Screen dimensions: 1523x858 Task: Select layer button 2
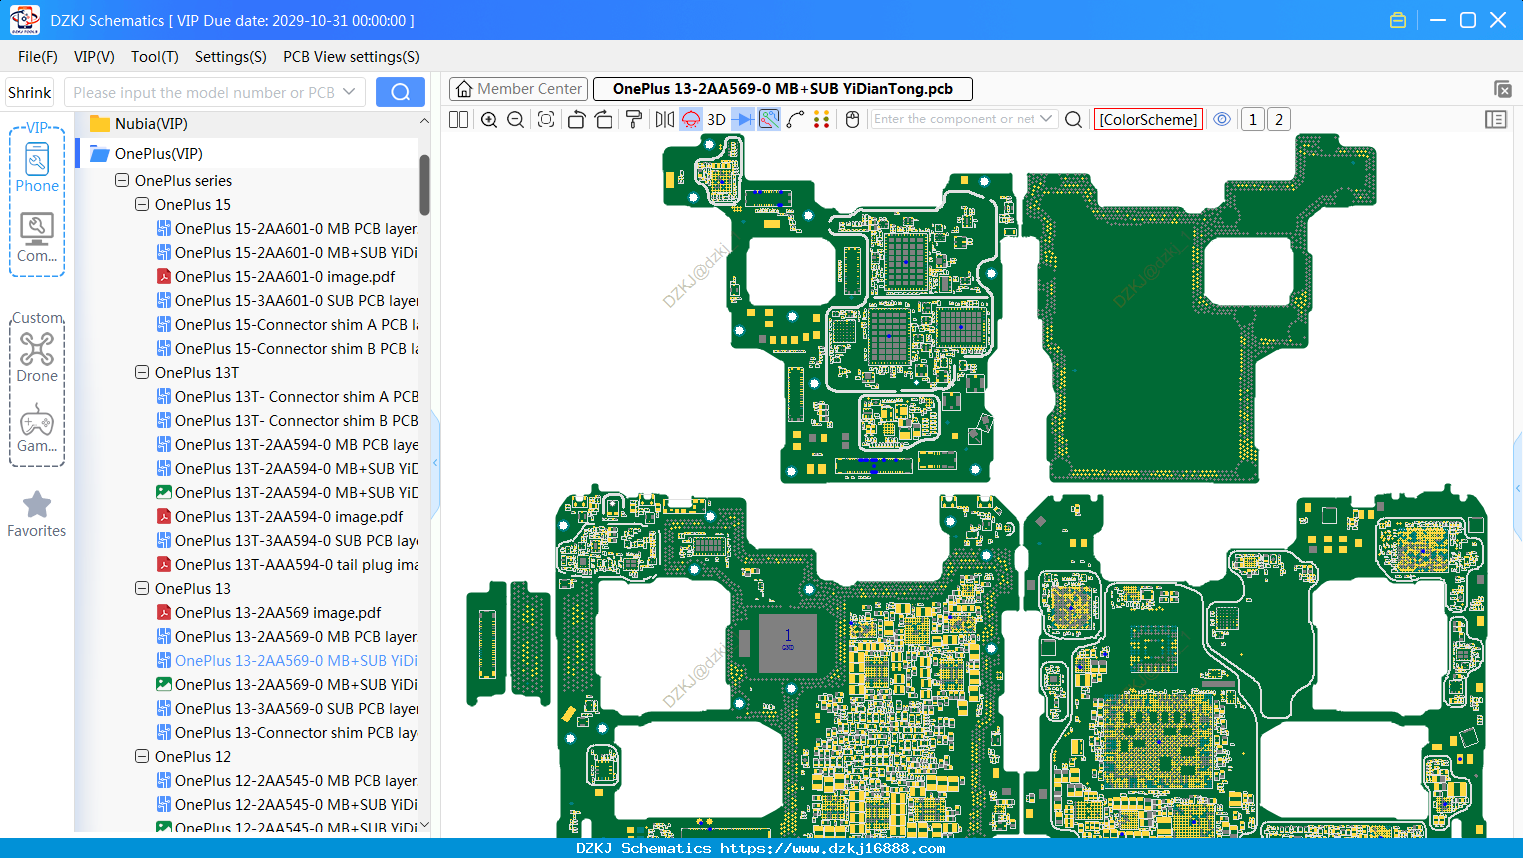(1278, 119)
